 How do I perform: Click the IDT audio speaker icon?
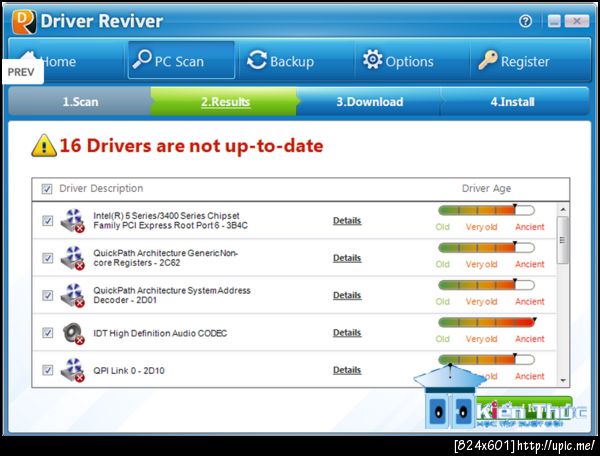(x=73, y=333)
